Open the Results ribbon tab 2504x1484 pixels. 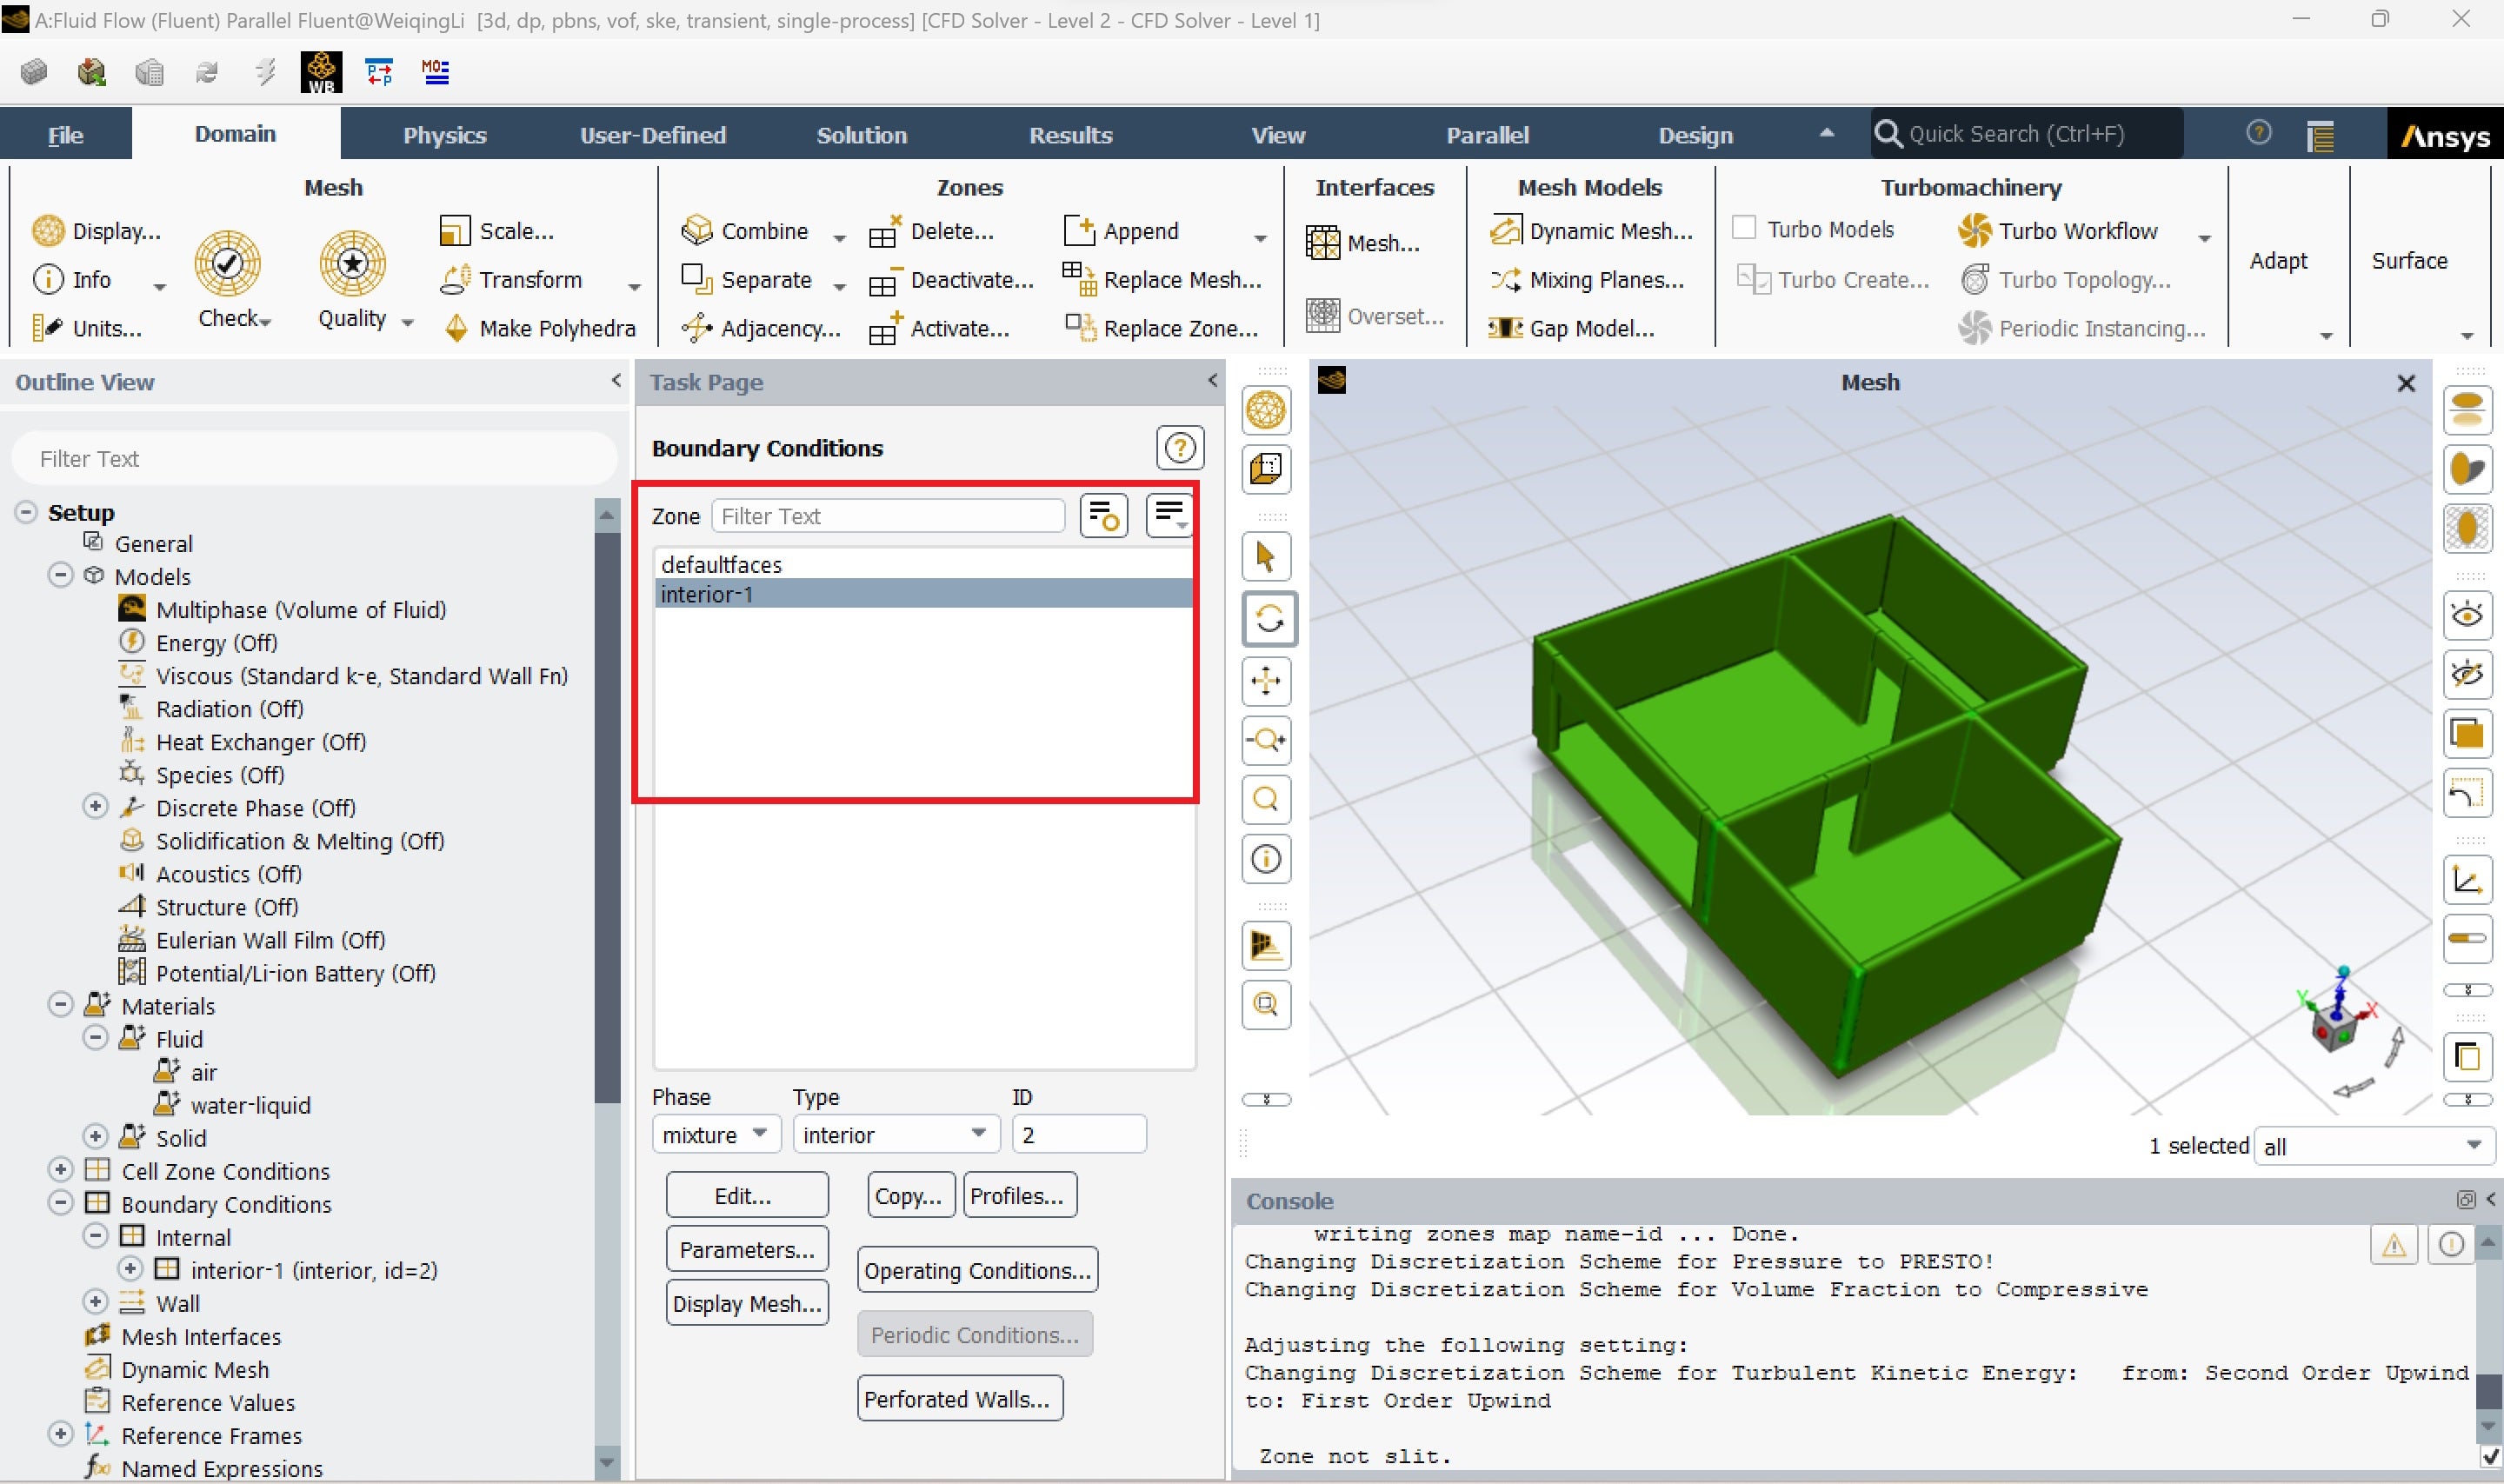(1070, 135)
